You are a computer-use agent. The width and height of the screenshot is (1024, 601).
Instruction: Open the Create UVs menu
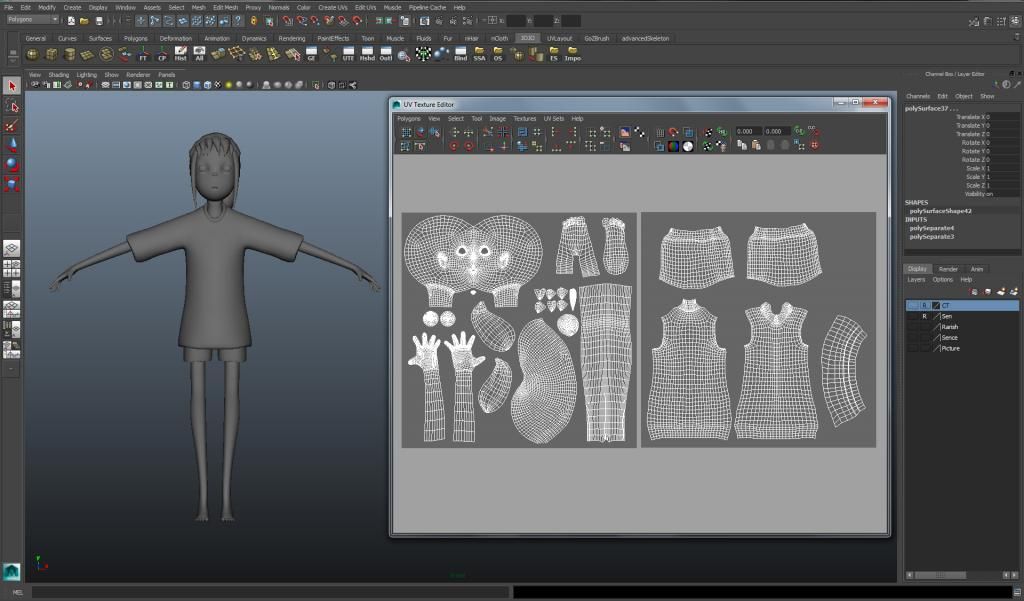pyautogui.click(x=333, y=7)
